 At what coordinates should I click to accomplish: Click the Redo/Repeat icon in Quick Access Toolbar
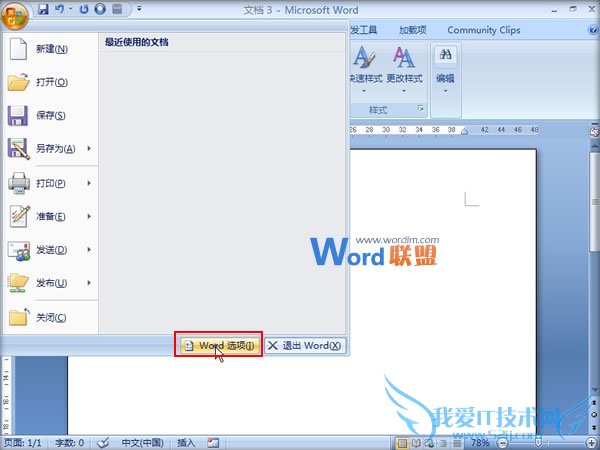coord(84,9)
